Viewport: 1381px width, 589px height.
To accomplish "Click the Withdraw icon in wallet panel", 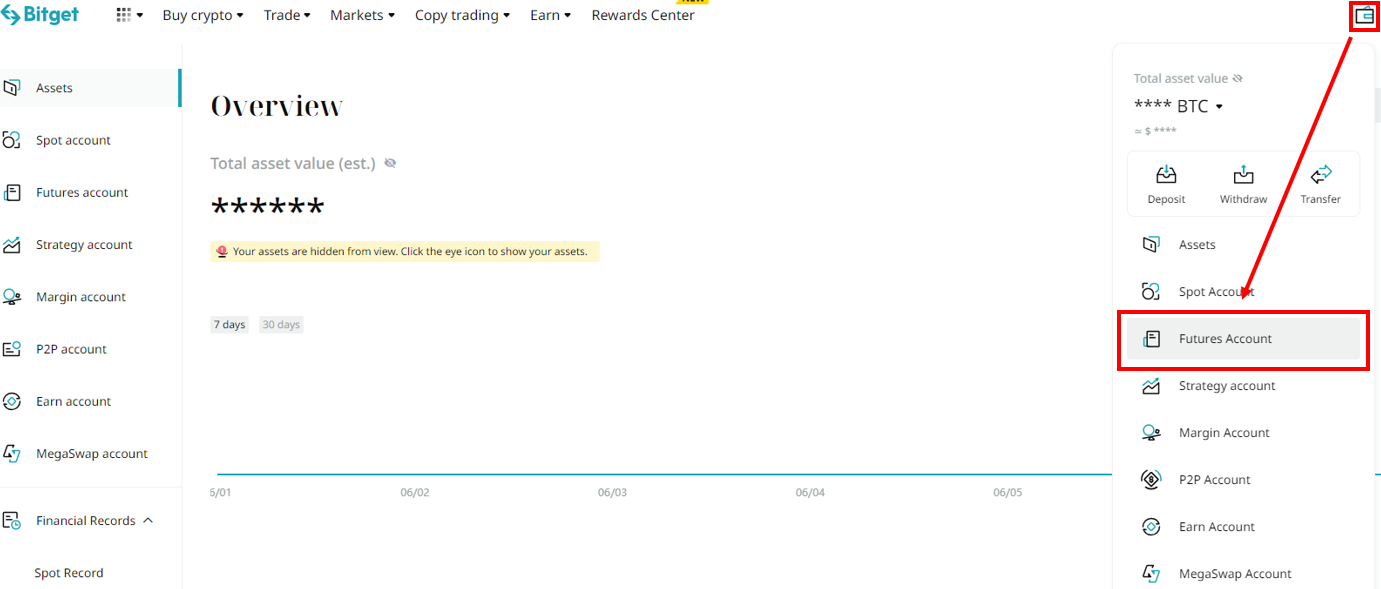I will [1243, 175].
